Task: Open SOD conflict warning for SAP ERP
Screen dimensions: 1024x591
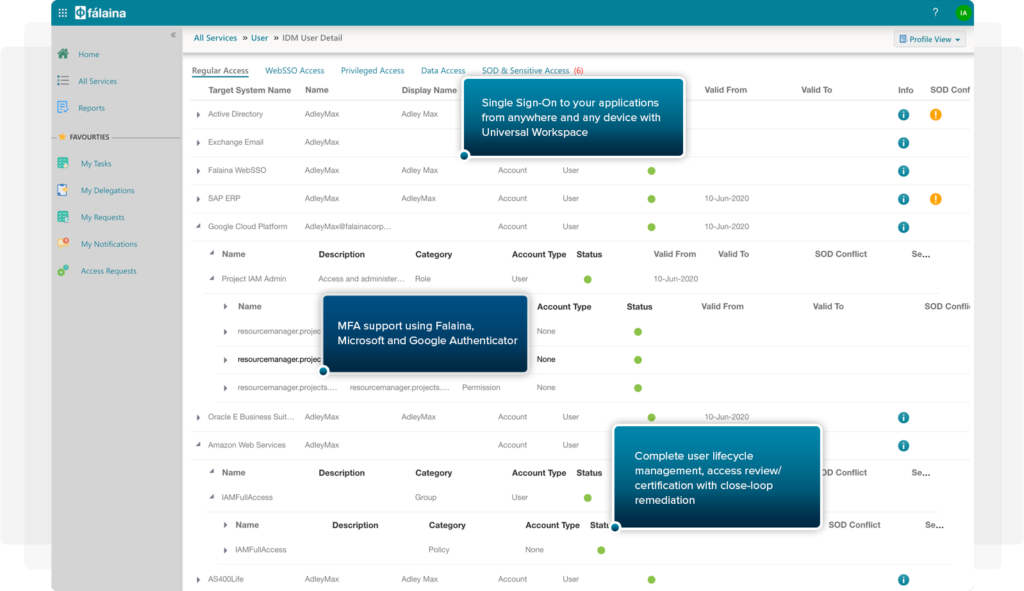Action: [935, 199]
